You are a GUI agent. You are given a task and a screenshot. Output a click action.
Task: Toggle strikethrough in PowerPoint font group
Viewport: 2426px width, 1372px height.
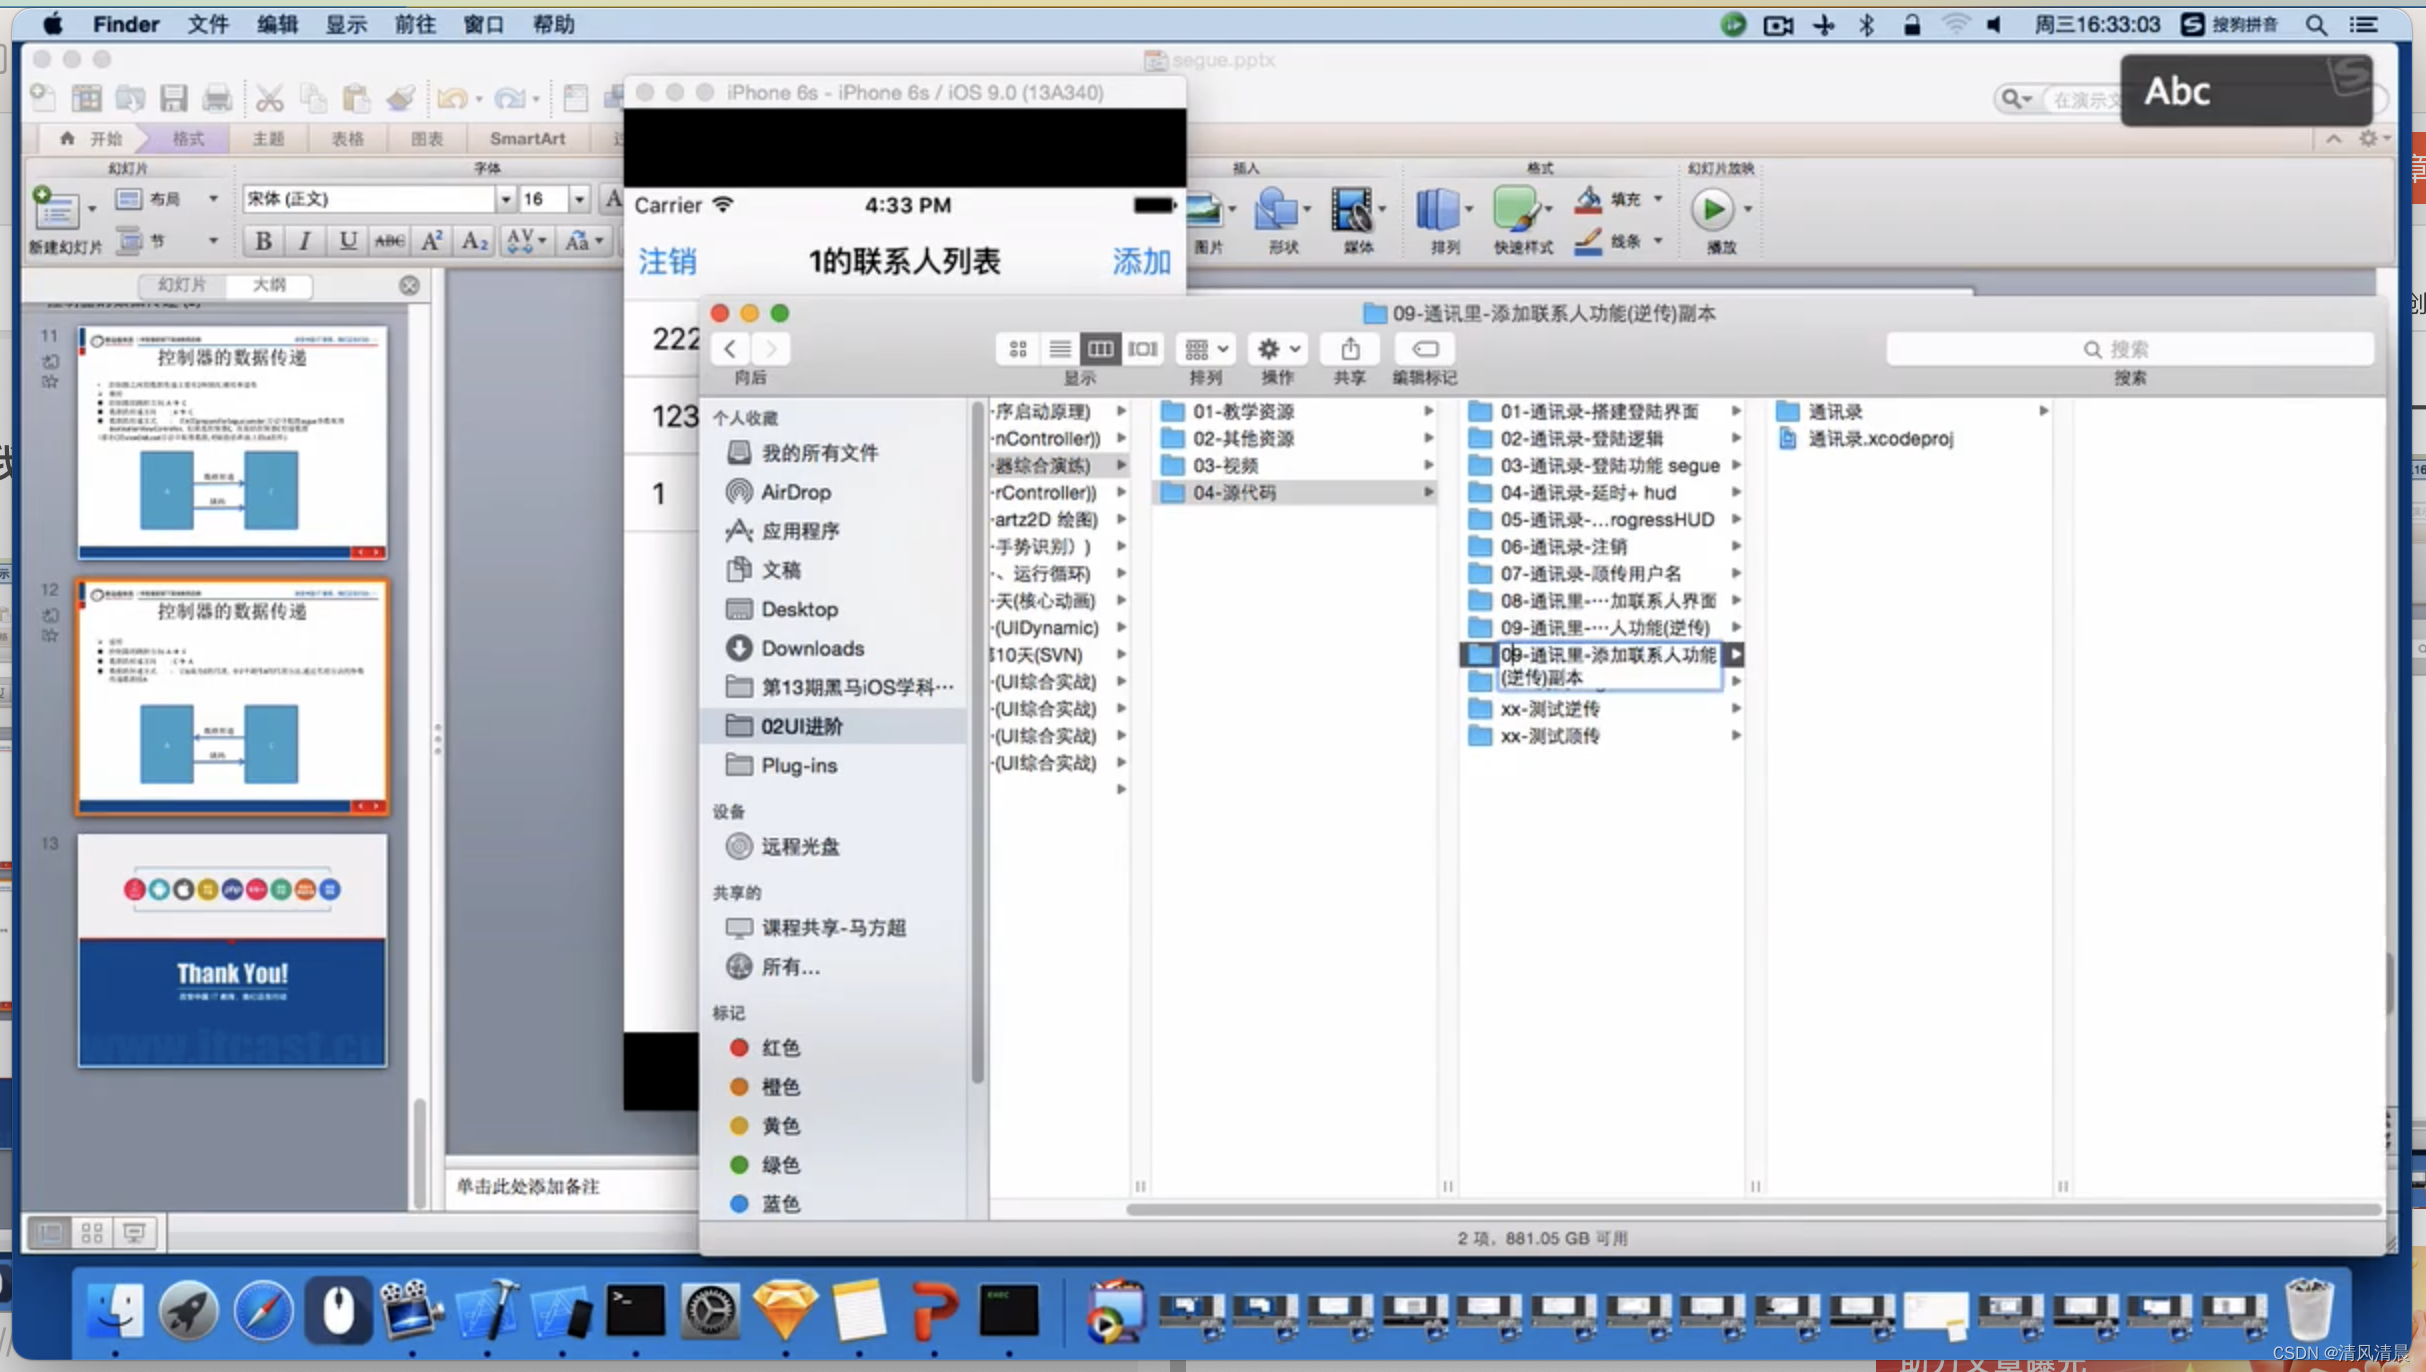(389, 240)
